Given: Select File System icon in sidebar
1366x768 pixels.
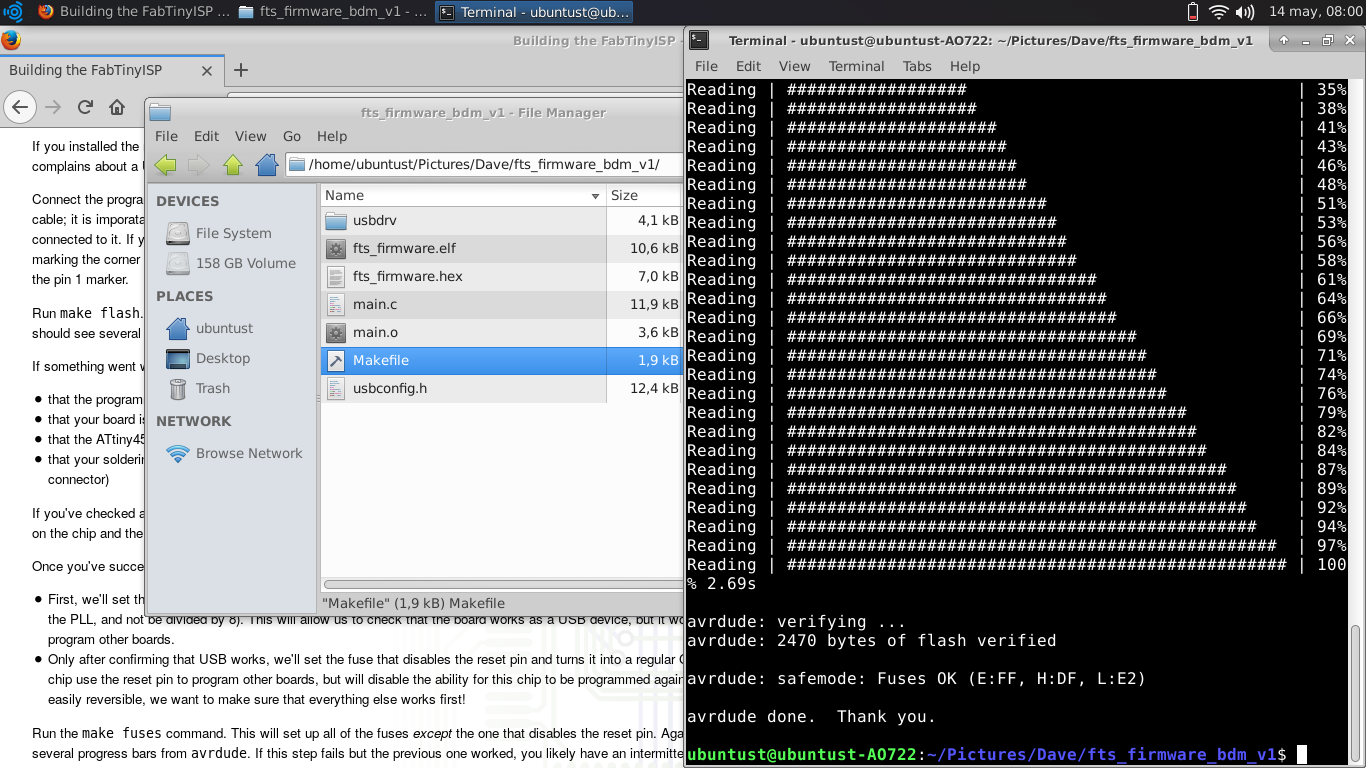Looking at the screenshot, I should point(177,233).
